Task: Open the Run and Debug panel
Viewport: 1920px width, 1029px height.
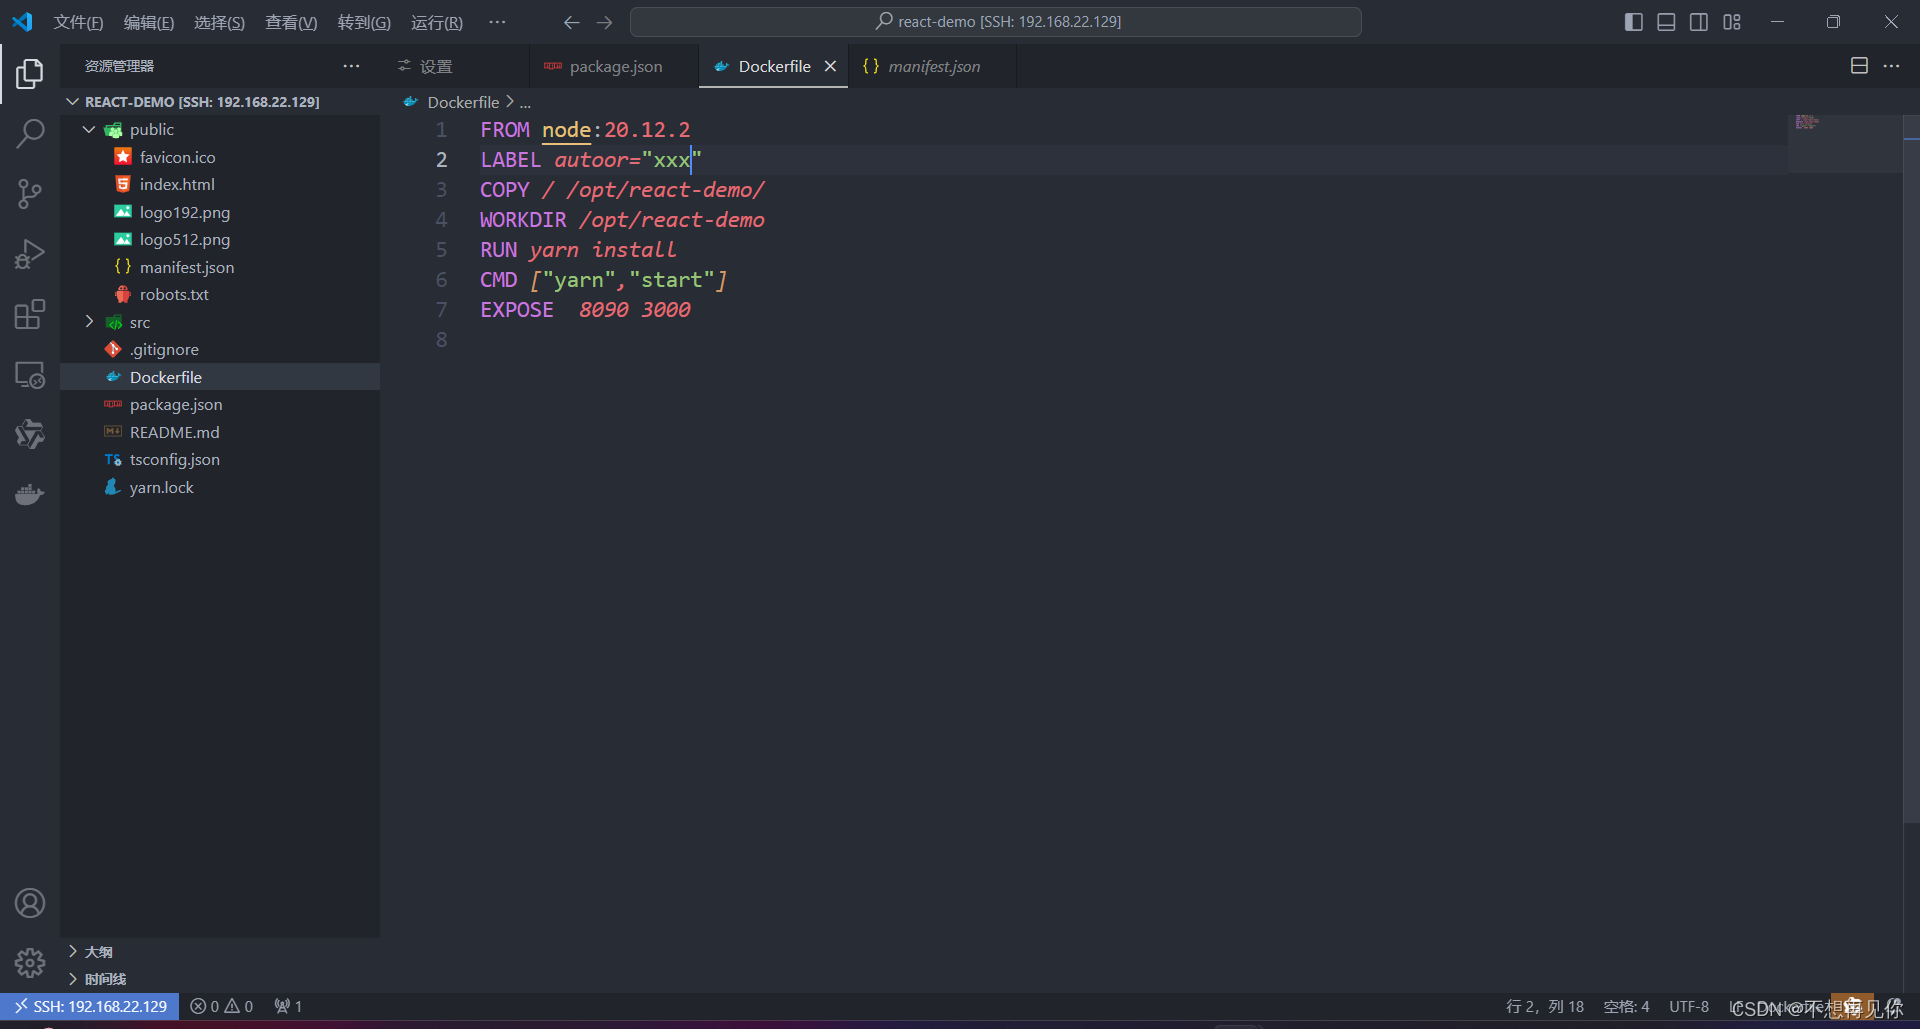Action: point(30,253)
